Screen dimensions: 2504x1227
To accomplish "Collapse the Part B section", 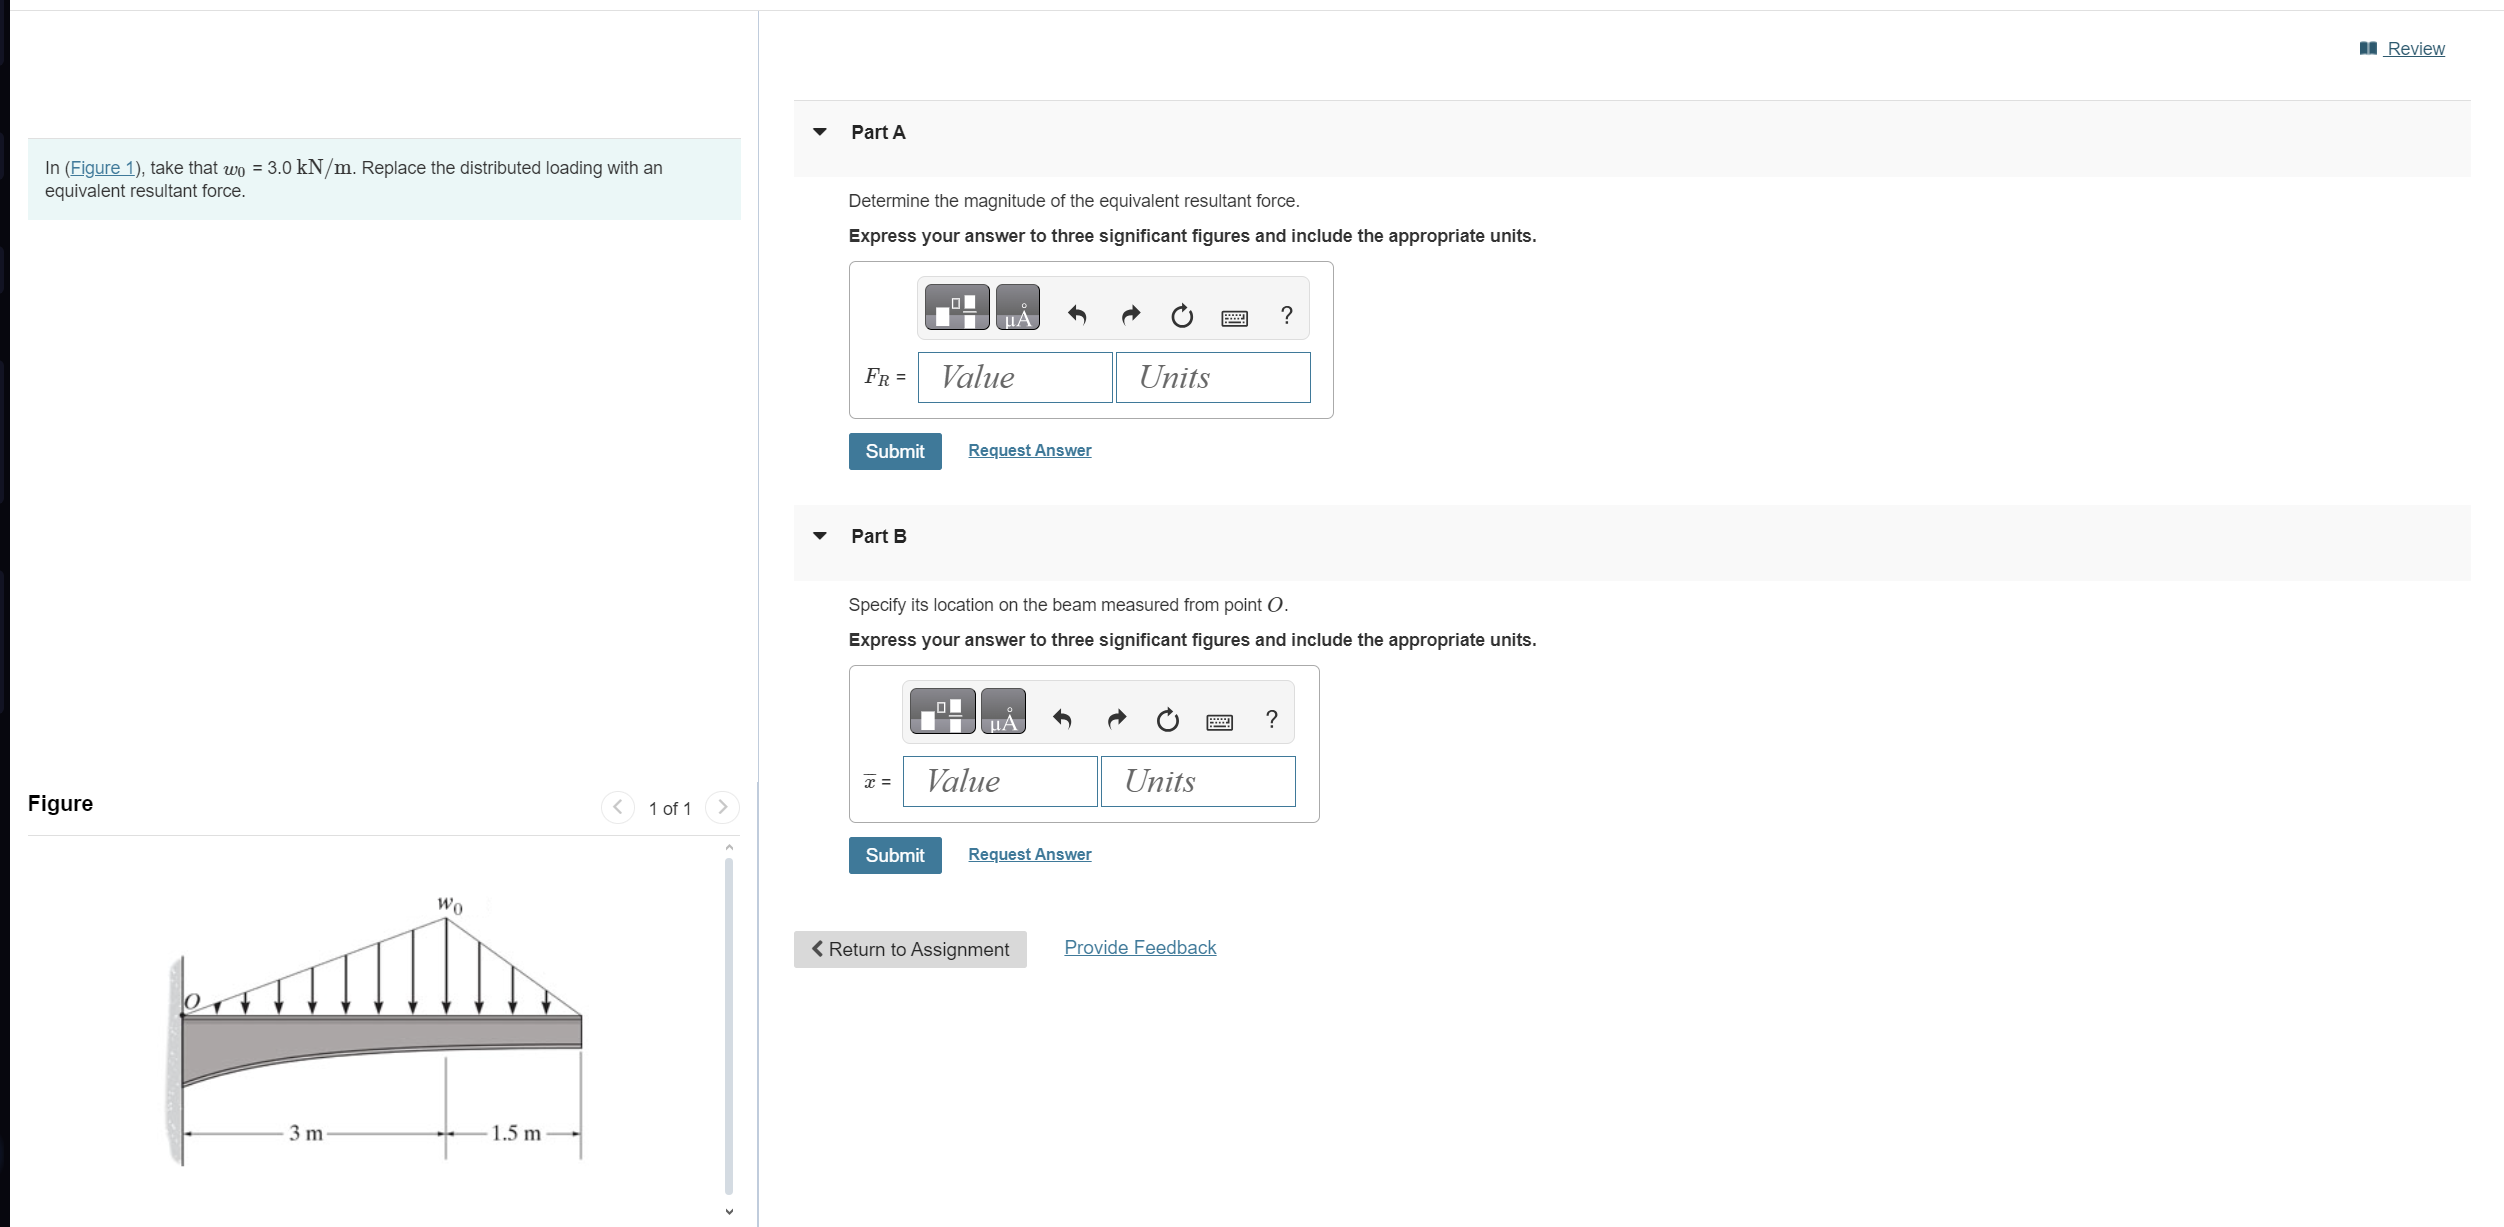I will click(x=820, y=536).
